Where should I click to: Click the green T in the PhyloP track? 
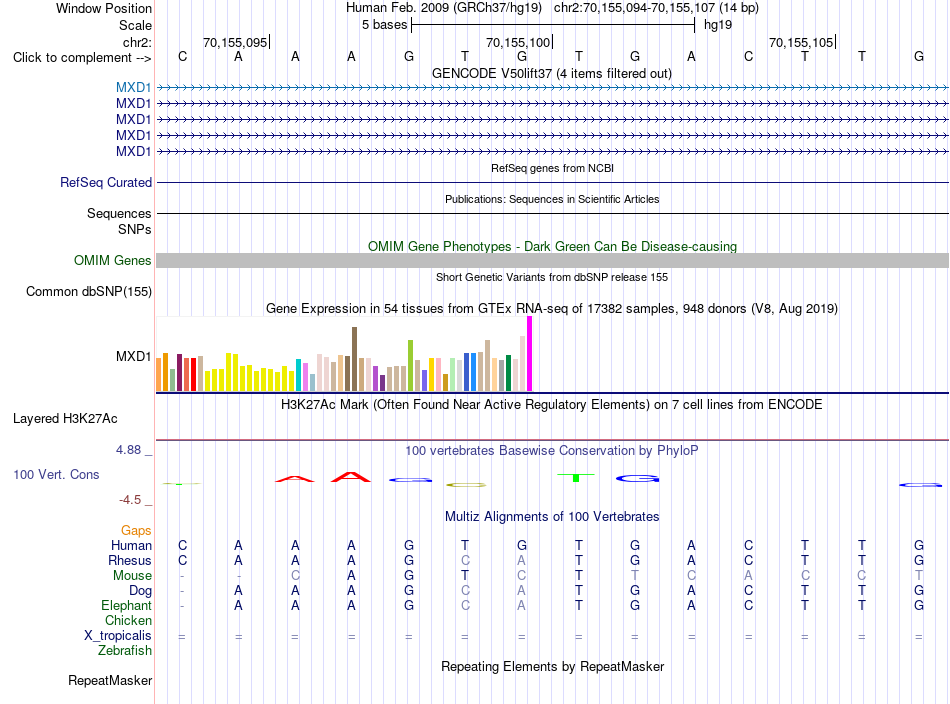tap(576, 477)
